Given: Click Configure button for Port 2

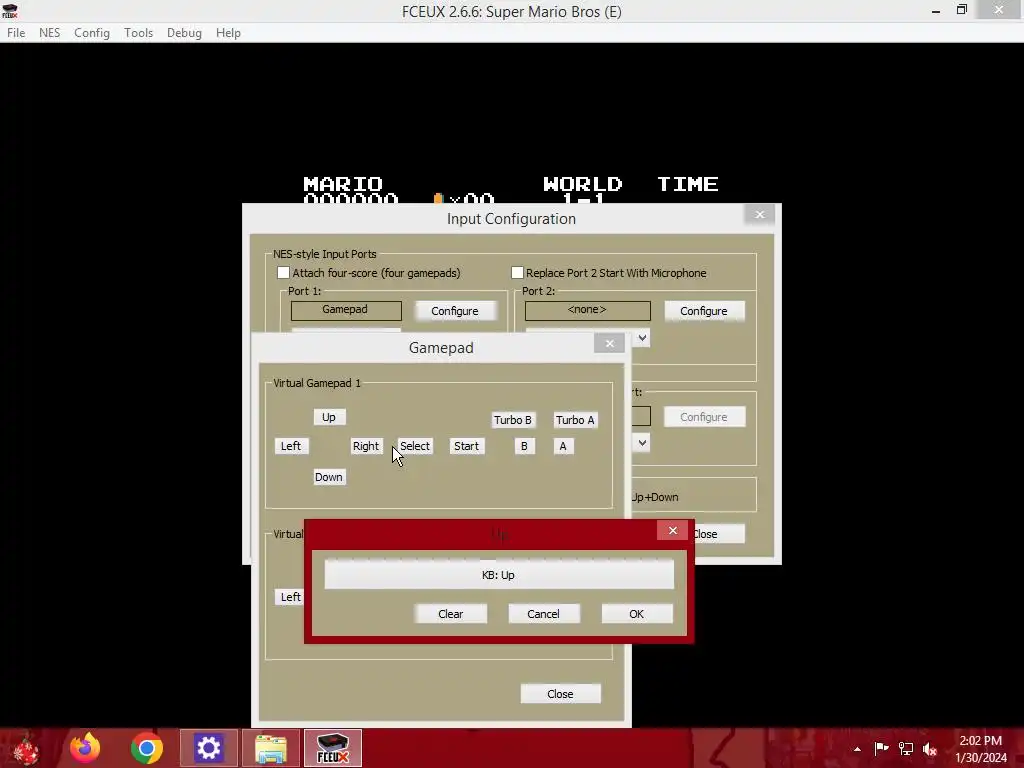Looking at the screenshot, I should click(703, 311).
